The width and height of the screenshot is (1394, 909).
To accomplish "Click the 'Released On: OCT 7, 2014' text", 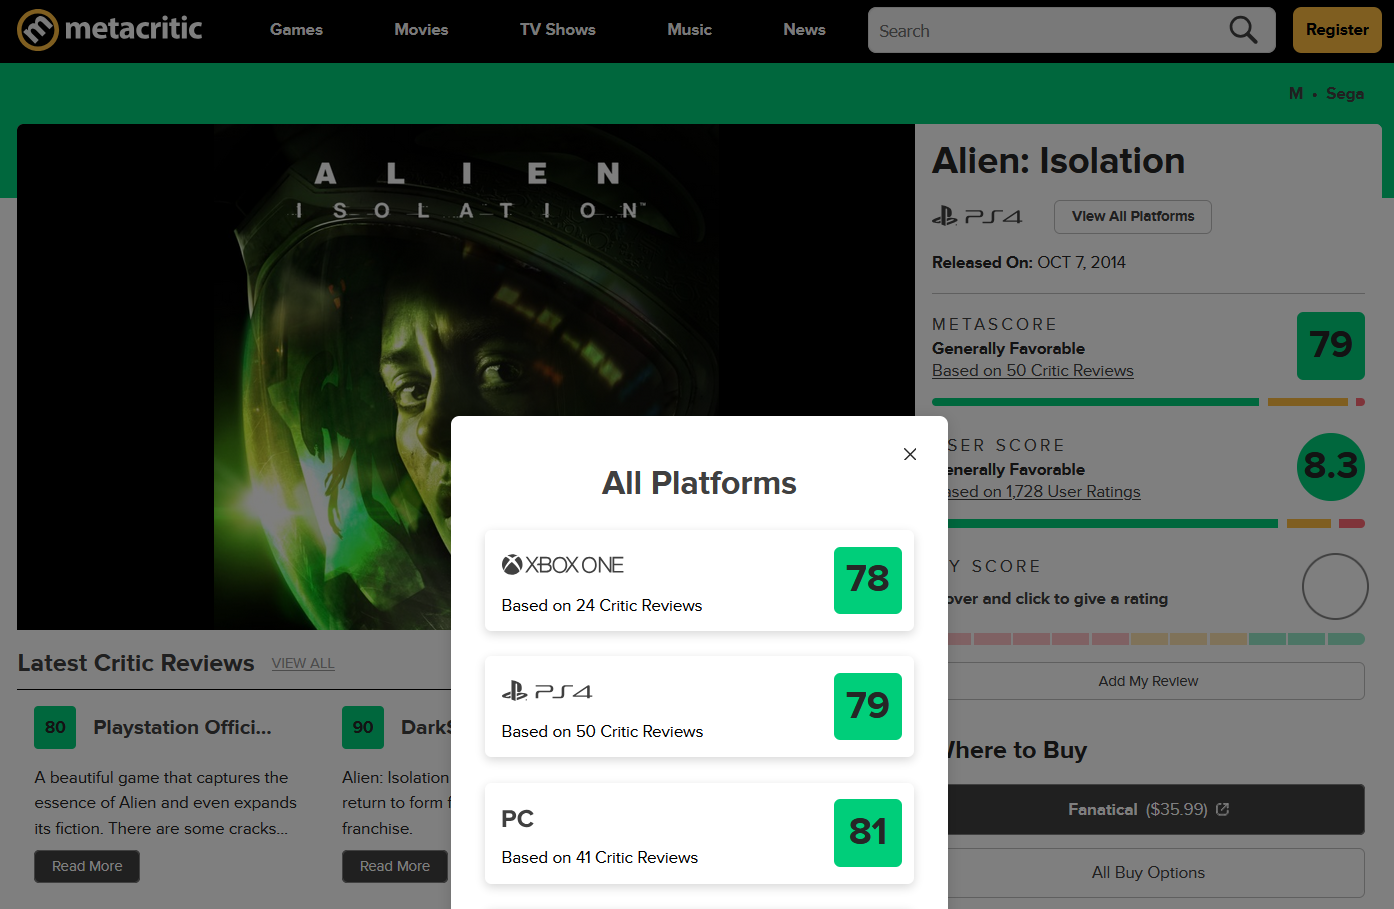I will pyautogui.click(x=1029, y=262).
